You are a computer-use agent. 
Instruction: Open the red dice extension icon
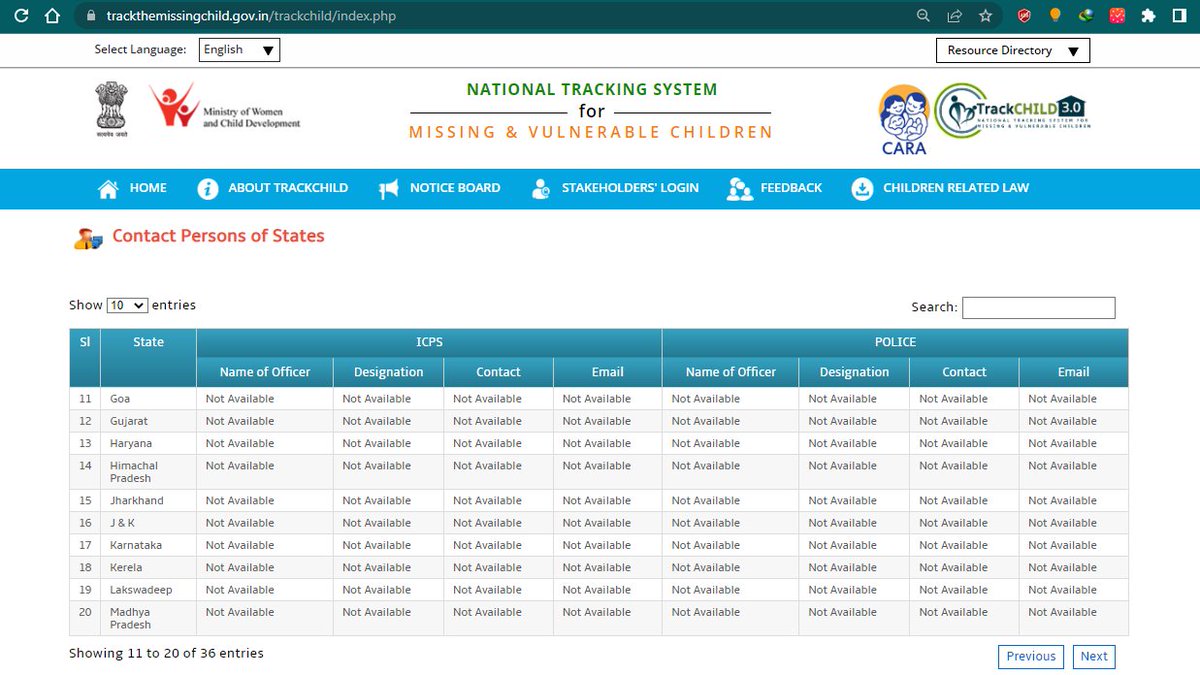[x=1117, y=16]
